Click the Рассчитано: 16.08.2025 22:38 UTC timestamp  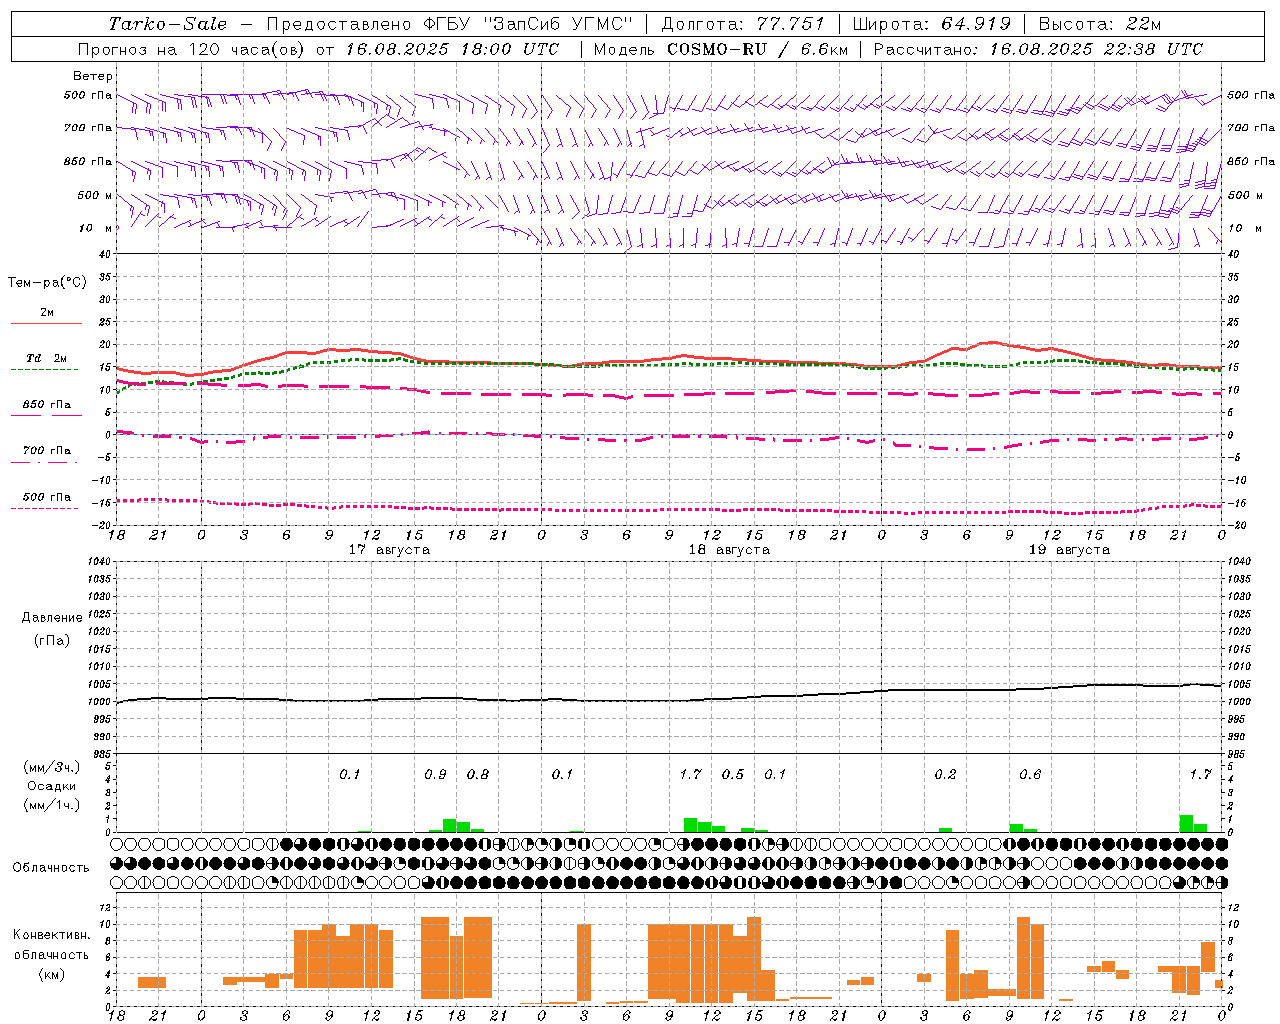click(x=1038, y=49)
